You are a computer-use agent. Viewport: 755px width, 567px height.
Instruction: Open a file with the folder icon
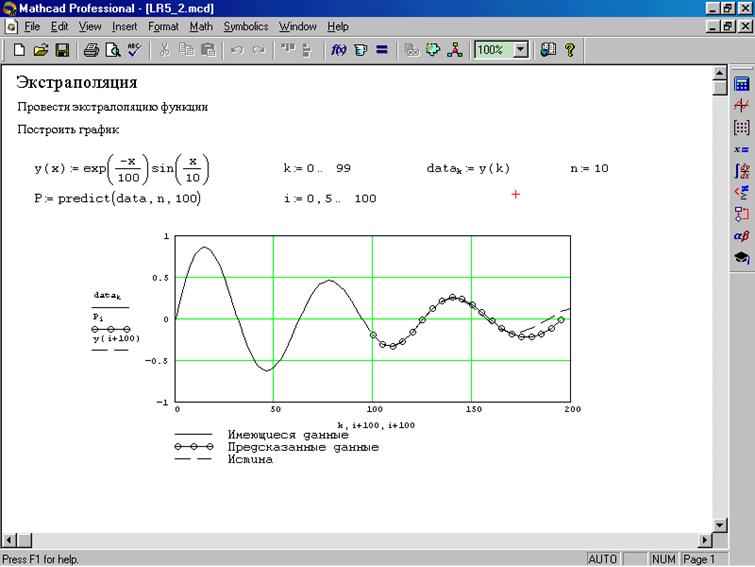[x=40, y=49]
